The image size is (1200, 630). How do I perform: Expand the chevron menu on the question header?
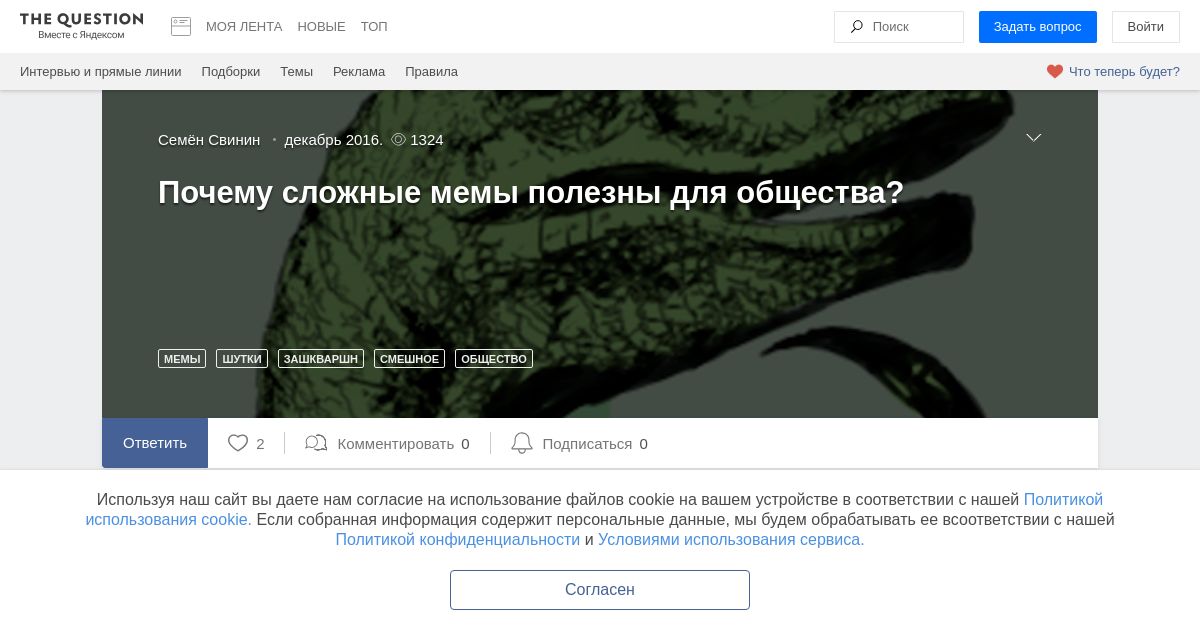point(1034,138)
